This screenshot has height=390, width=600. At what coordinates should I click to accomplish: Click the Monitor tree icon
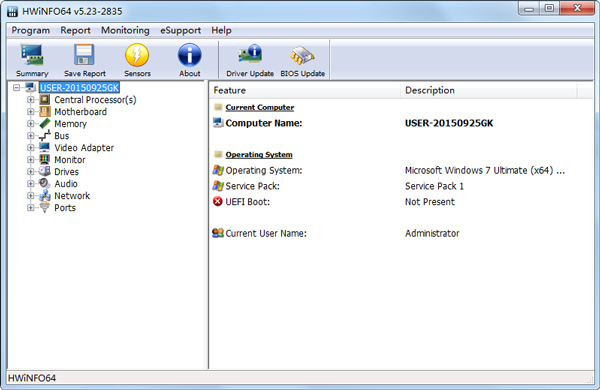[x=45, y=160]
